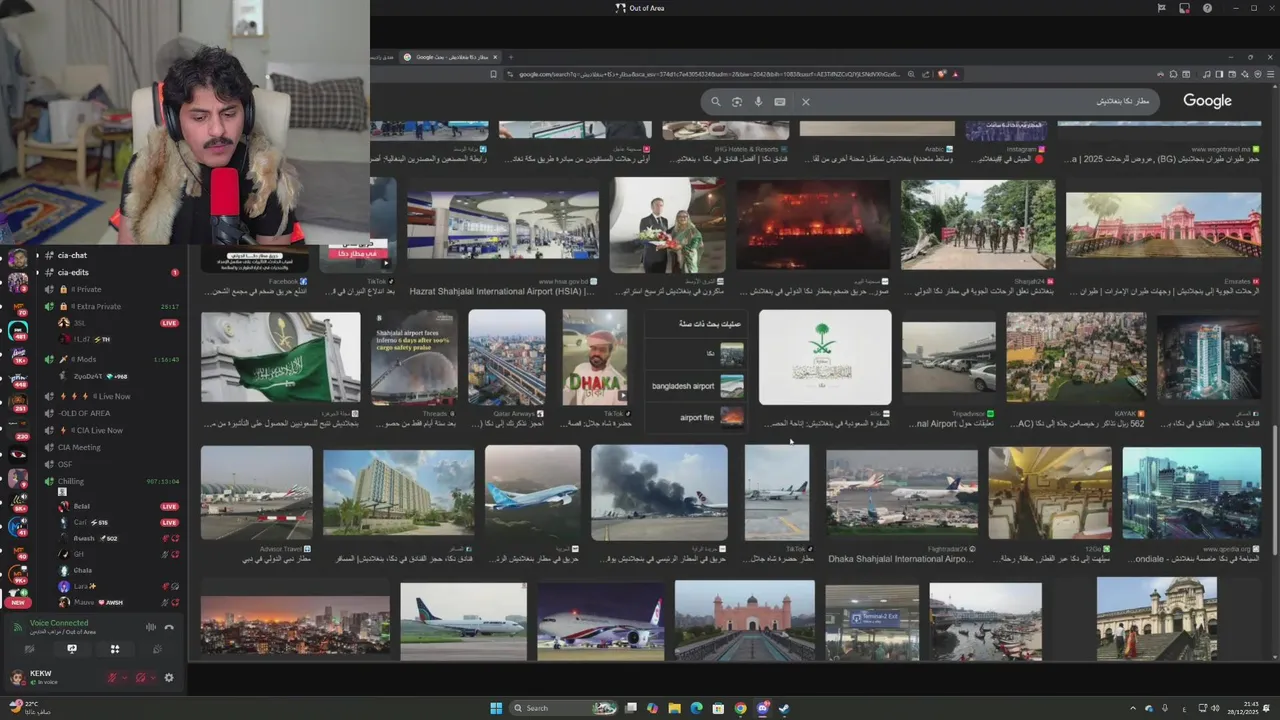
Task: Open the Windows Start menu
Action: (496, 708)
